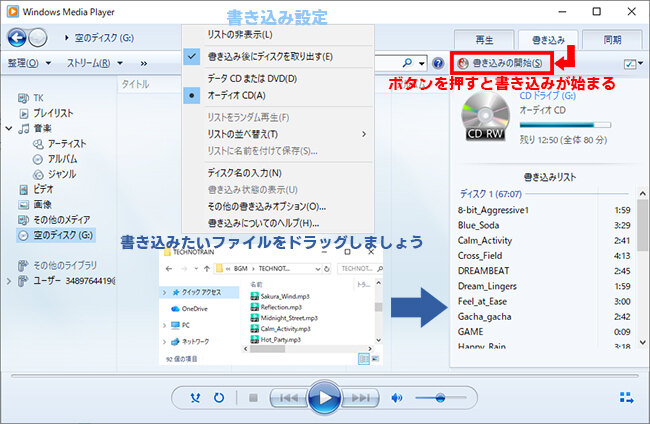Click the Play button
This screenshot has width=650, height=424.
pyautogui.click(x=325, y=398)
